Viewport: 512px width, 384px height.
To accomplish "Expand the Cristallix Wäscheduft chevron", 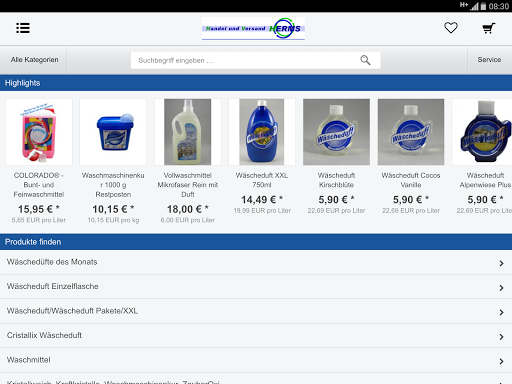I will coord(501,337).
